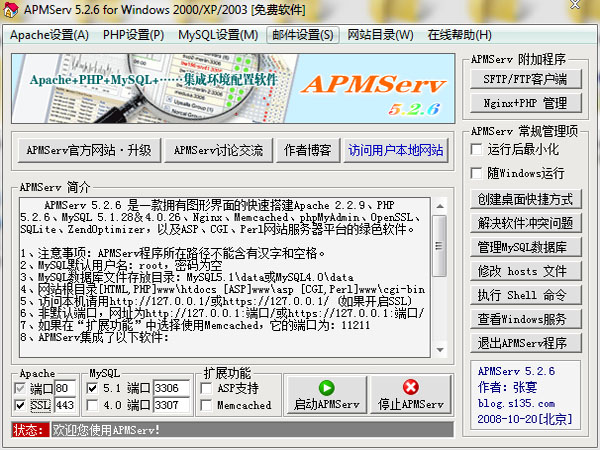Click the intro text scrollbar up arrow
This screenshot has height=450, width=600.
[440, 206]
